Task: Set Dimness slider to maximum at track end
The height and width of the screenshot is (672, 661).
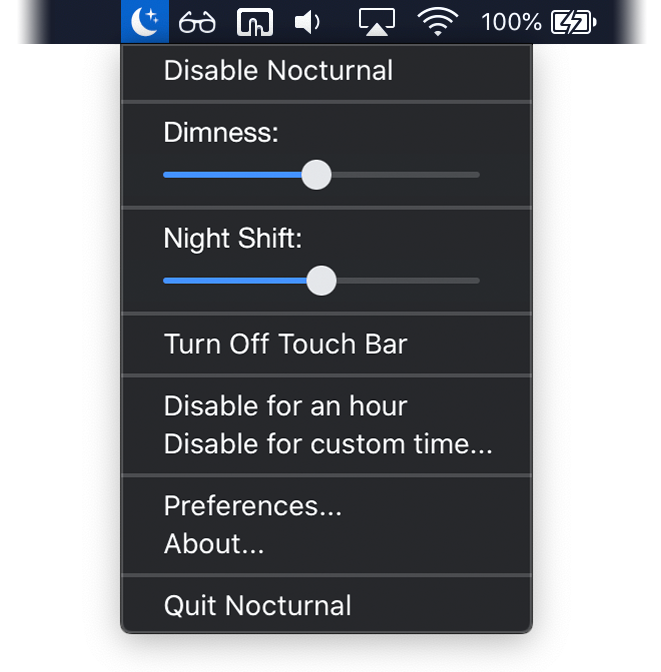Action: (478, 175)
